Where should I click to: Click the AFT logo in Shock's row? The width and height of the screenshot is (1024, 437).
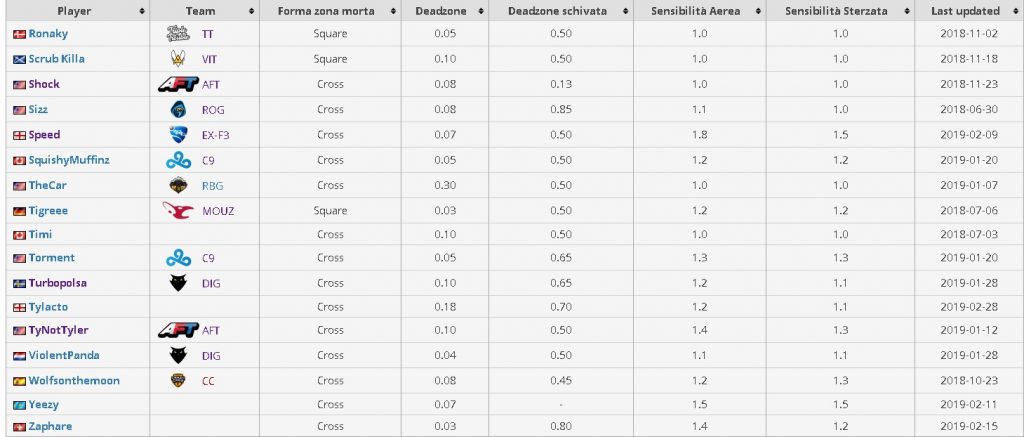178,84
